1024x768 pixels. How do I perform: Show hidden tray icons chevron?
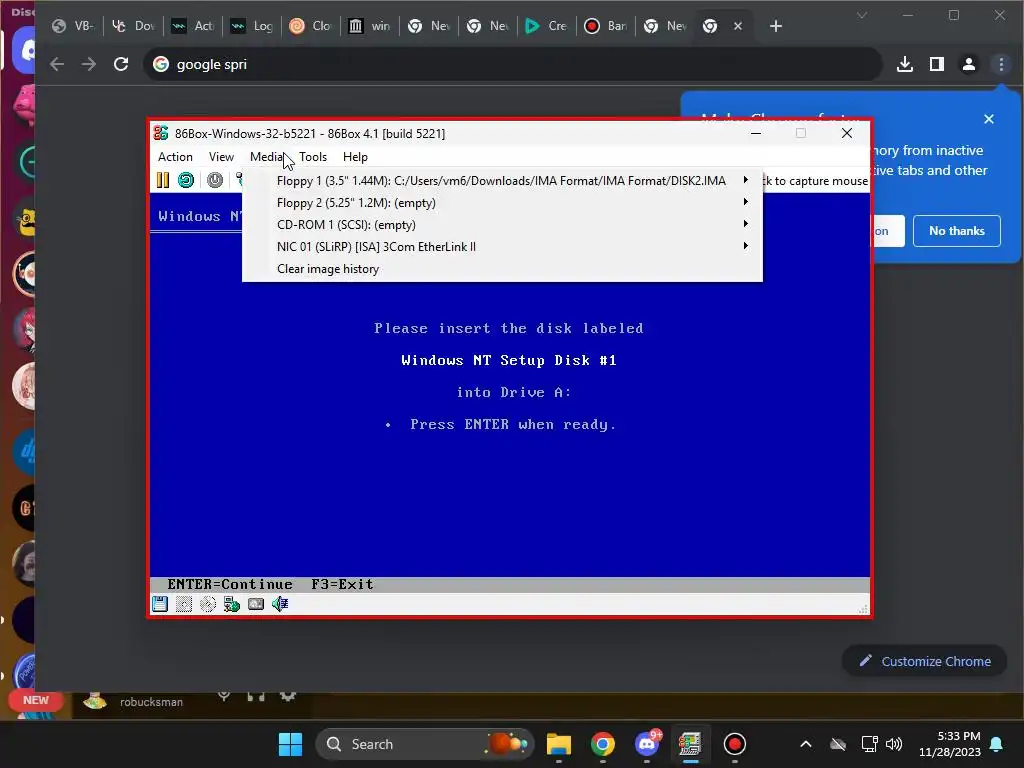806,744
